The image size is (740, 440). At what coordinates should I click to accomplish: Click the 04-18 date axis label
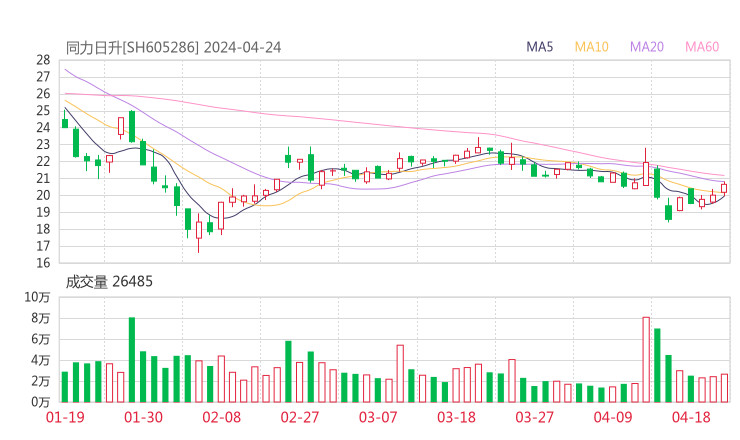click(x=691, y=417)
